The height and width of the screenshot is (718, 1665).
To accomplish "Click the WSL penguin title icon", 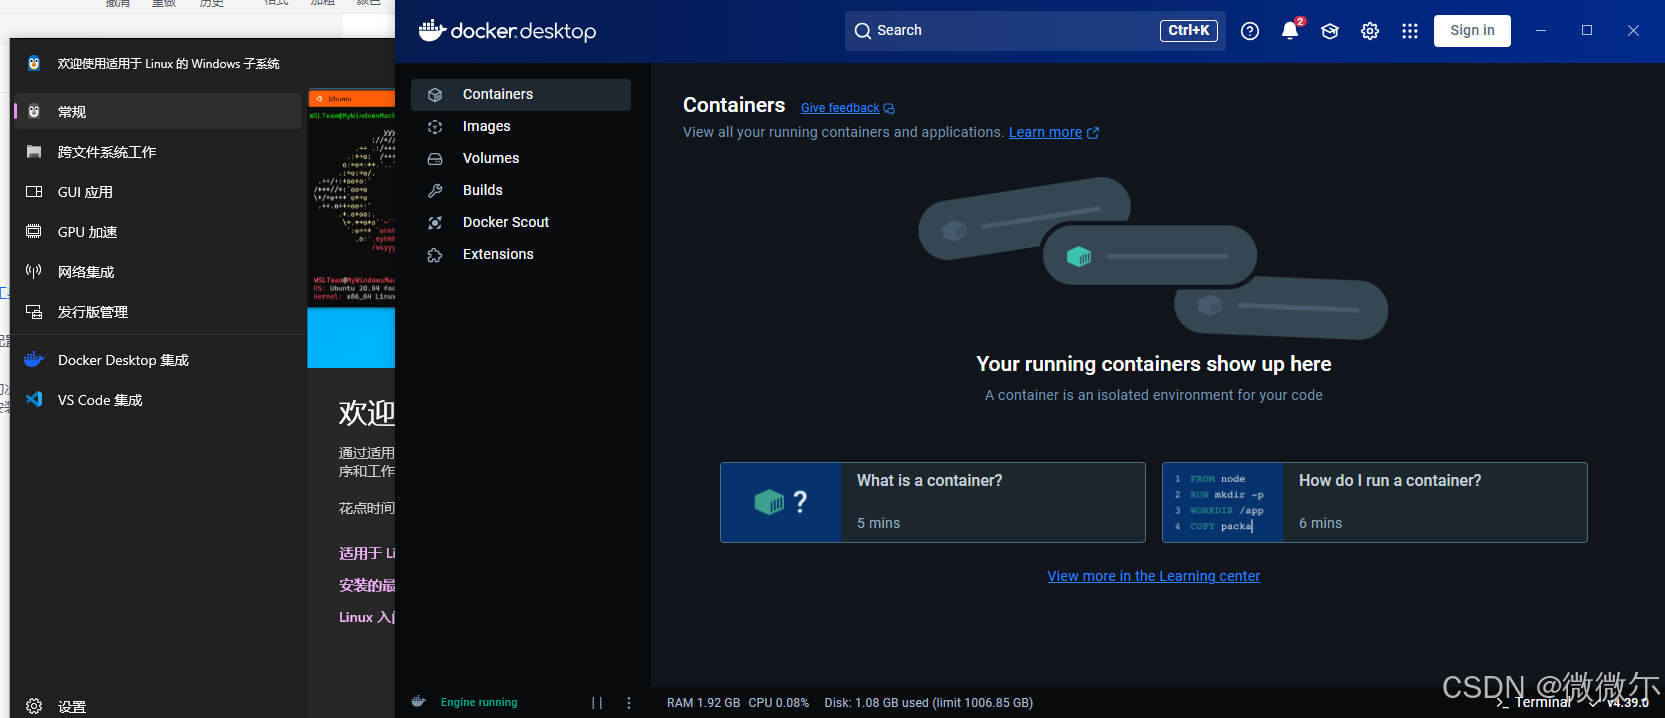I will point(34,63).
